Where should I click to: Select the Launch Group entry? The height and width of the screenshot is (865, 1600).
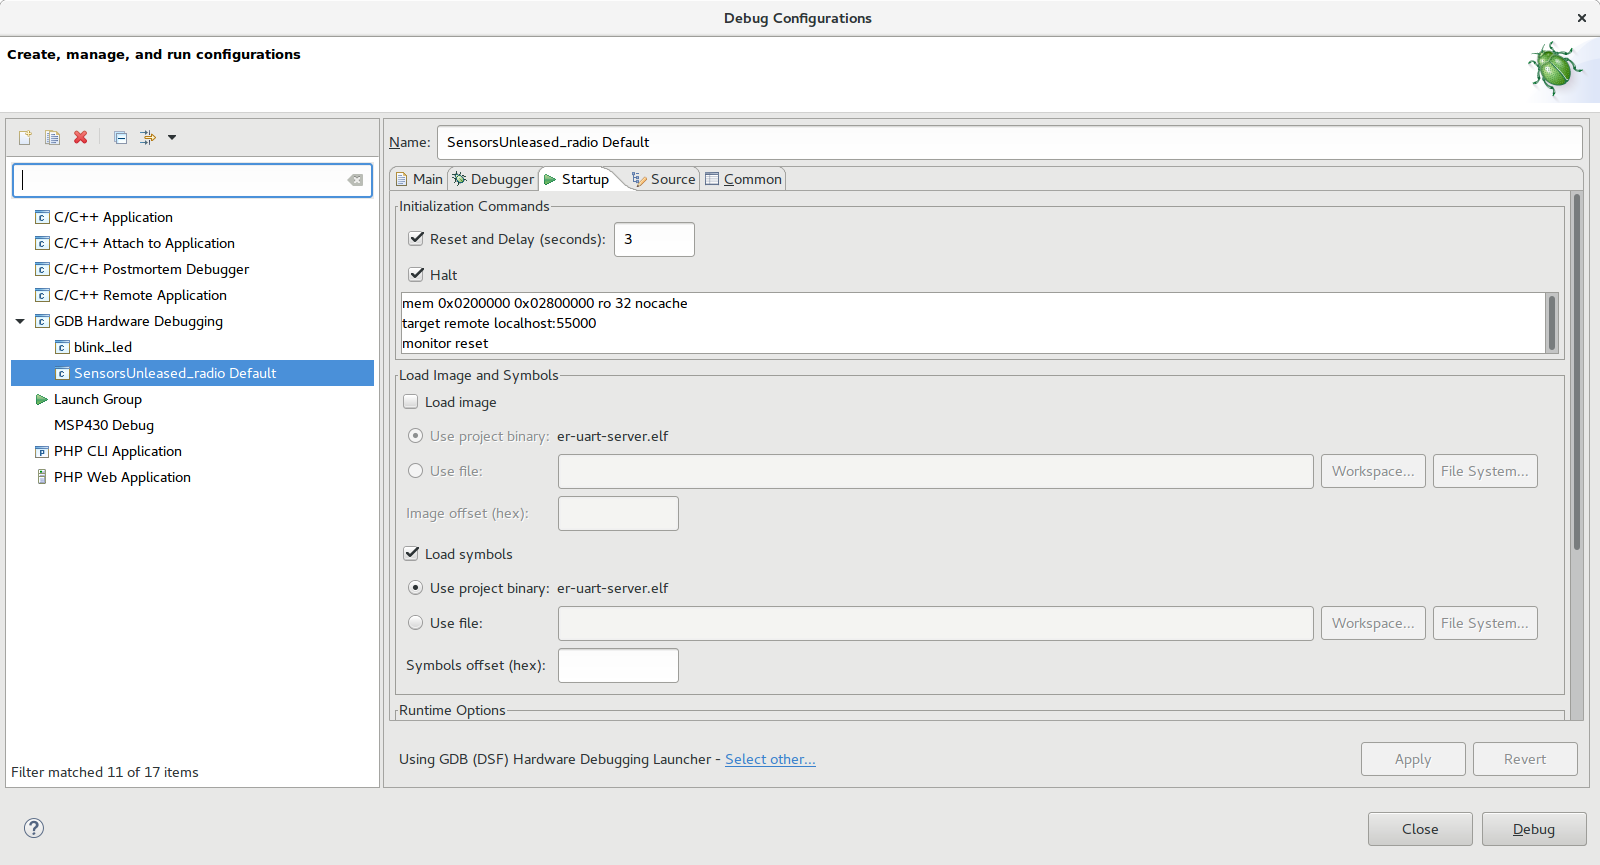pos(98,399)
